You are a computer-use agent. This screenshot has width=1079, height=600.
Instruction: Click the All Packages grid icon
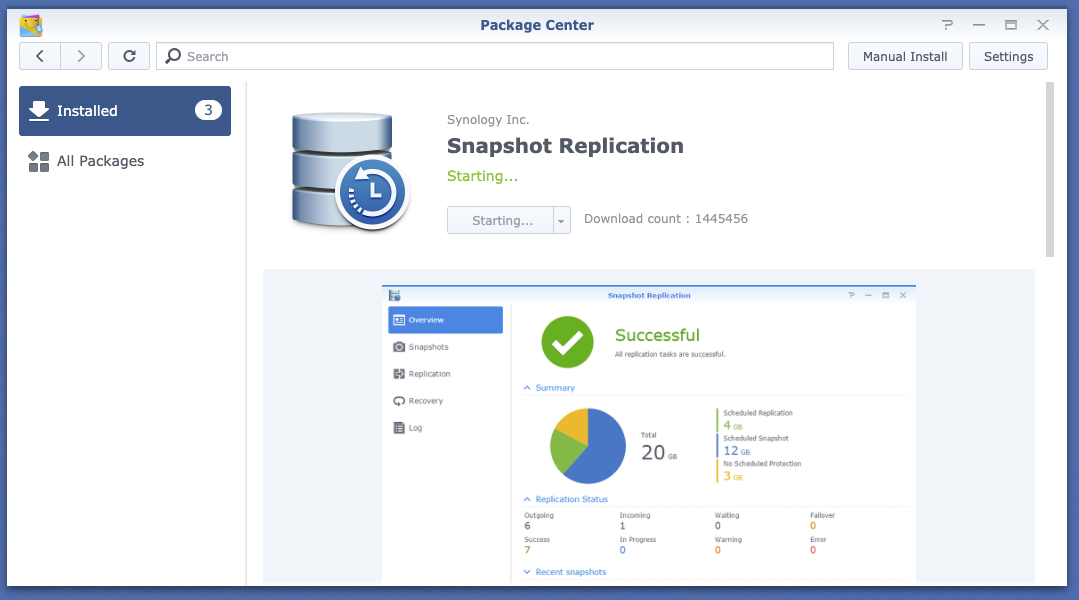39,162
